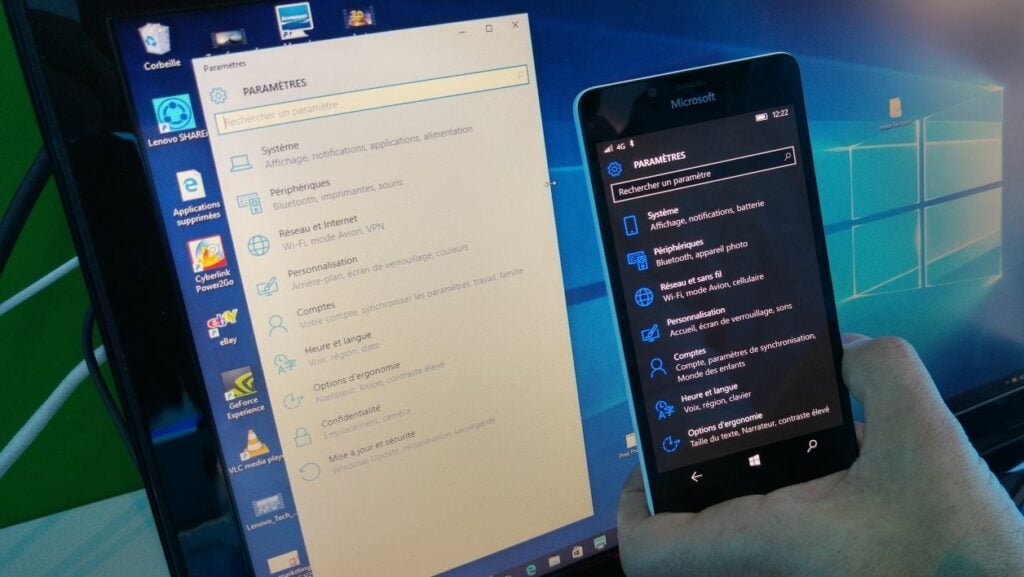
Task: Tap the search button in phone navigation bar
Action: coord(812,446)
